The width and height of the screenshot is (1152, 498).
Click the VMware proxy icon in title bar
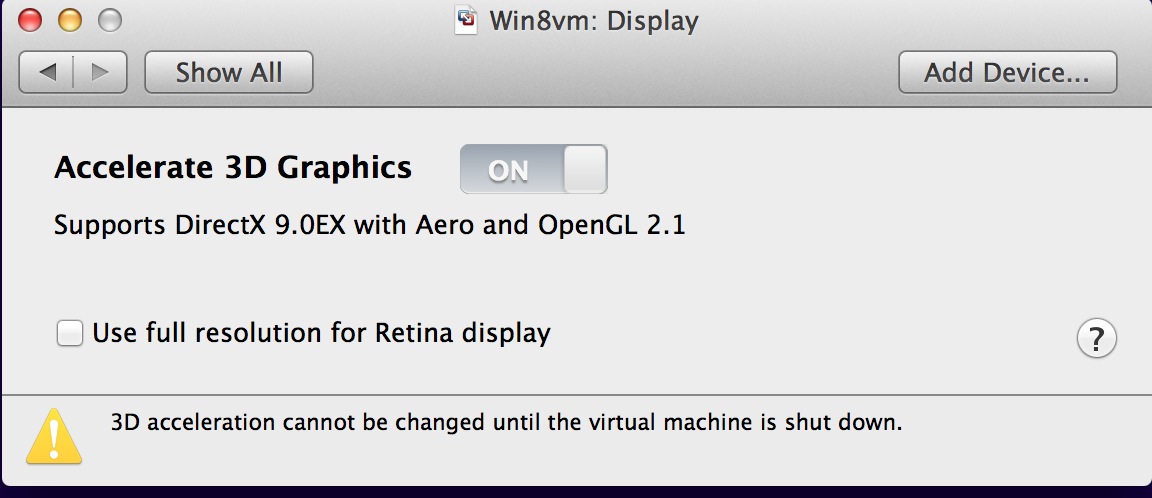click(x=466, y=20)
